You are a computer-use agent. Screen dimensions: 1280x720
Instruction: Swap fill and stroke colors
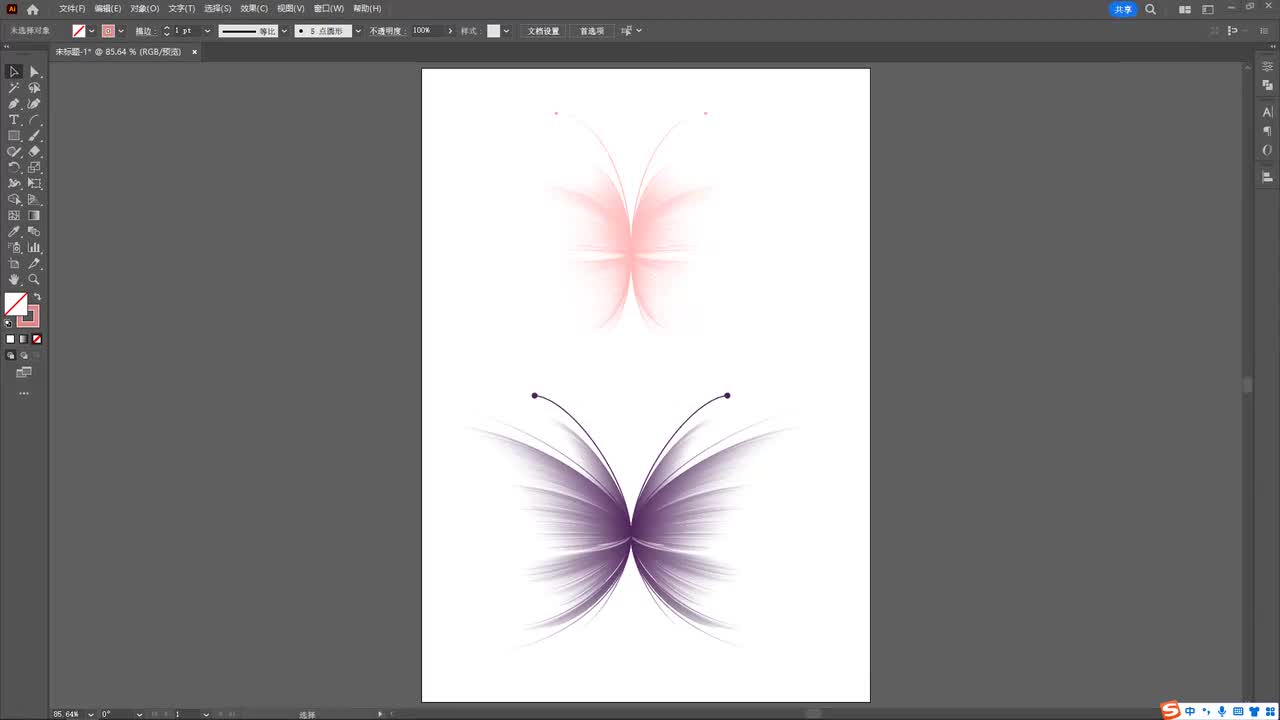tap(37, 297)
